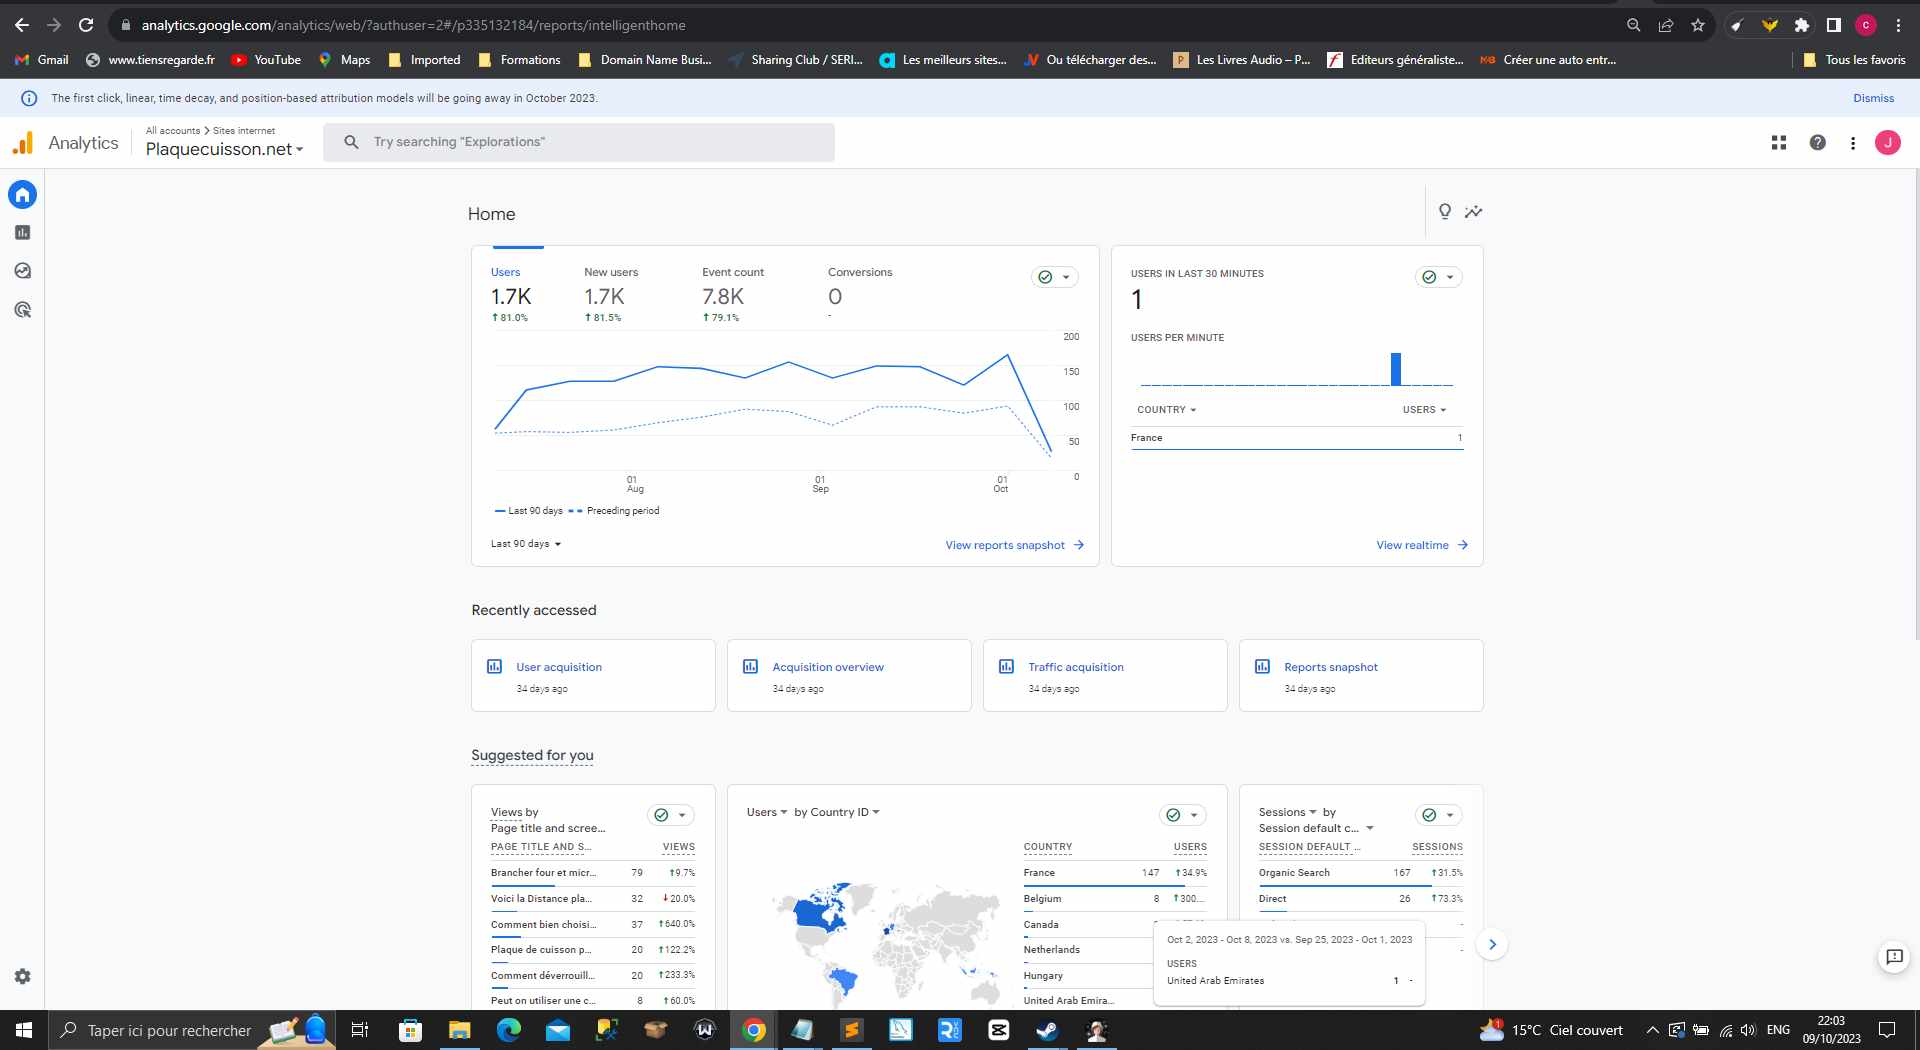This screenshot has width=1920, height=1050.
Task: Open the account avatar in Analytics header
Action: click(1887, 143)
